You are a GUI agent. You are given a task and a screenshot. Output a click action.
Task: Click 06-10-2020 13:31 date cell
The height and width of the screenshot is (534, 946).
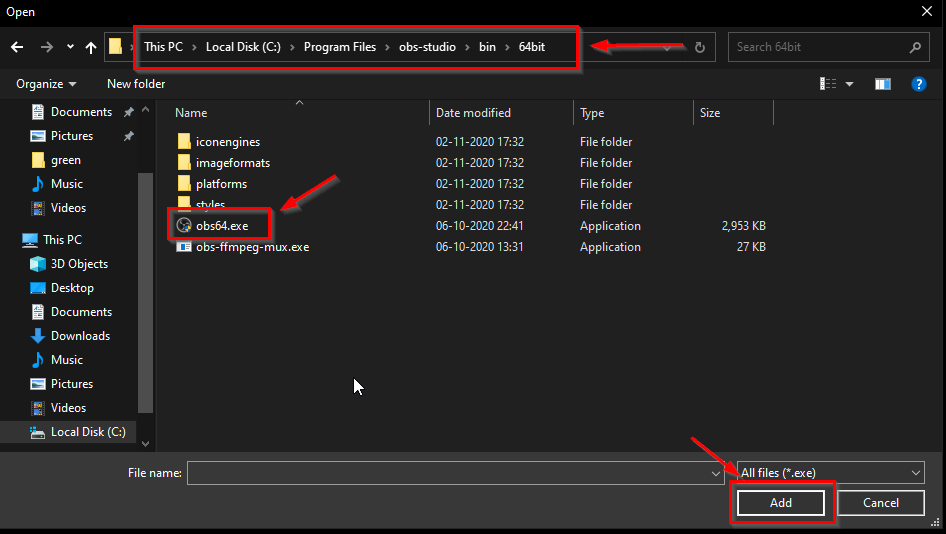point(480,247)
